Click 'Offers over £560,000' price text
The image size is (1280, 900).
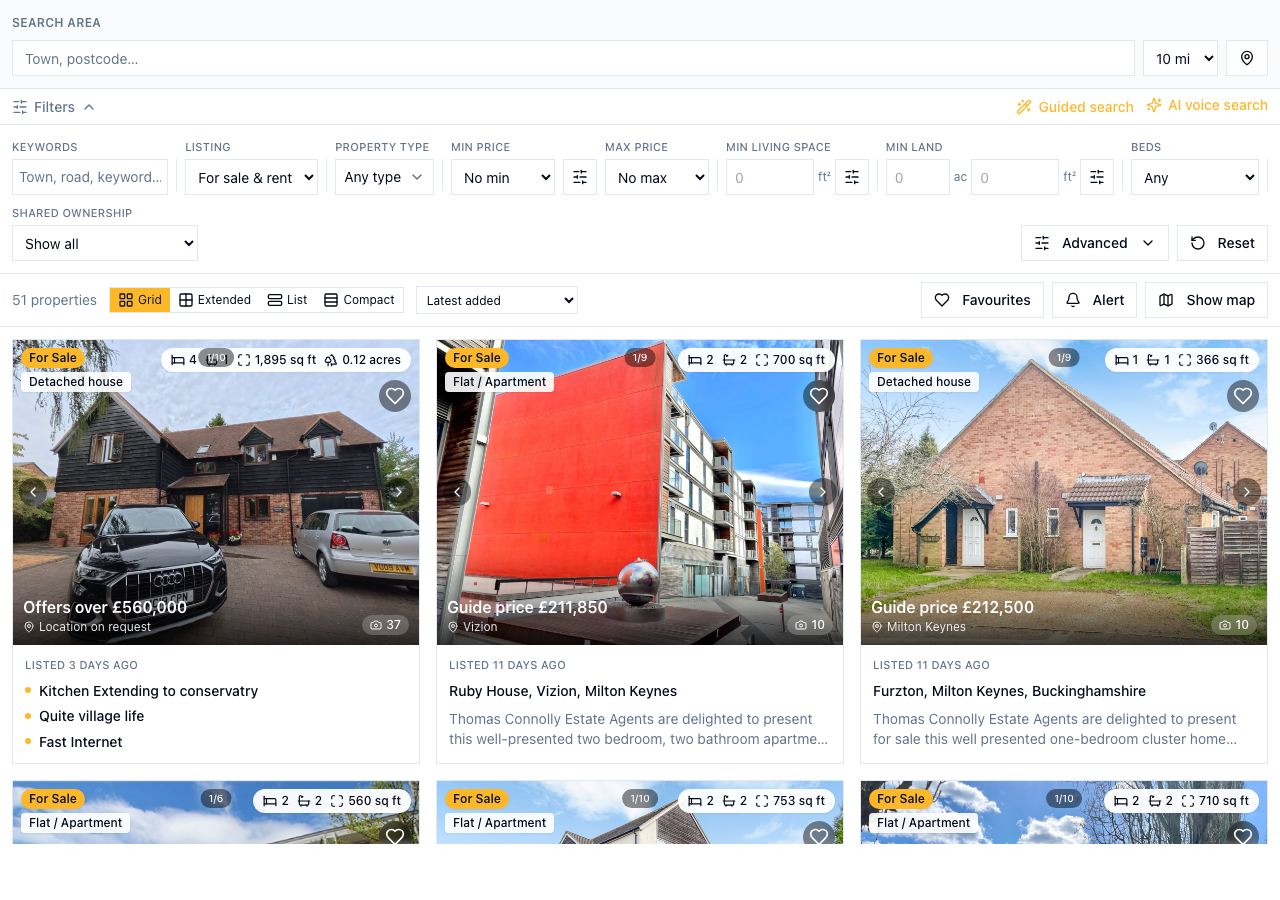[x=105, y=607]
